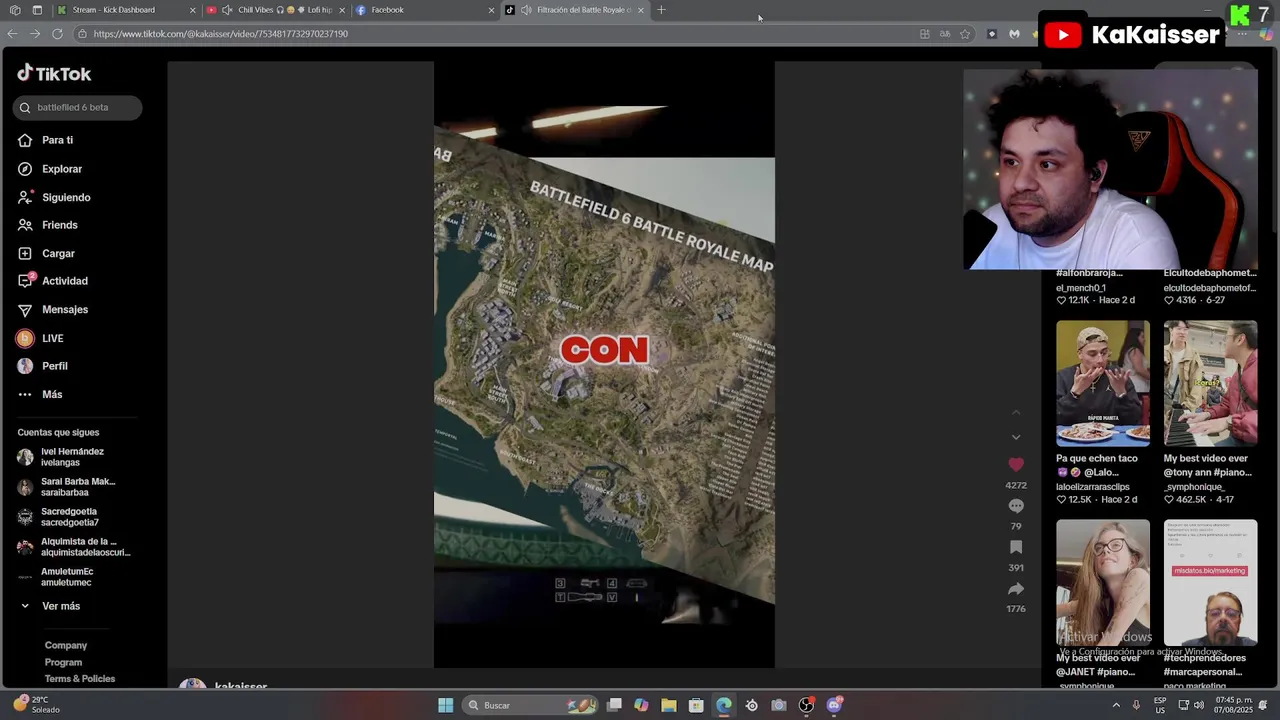The height and width of the screenshot is (720, 1280).
Task: Select the Filtración del Battle Royale tab
Action: click(x=575, y=10)
